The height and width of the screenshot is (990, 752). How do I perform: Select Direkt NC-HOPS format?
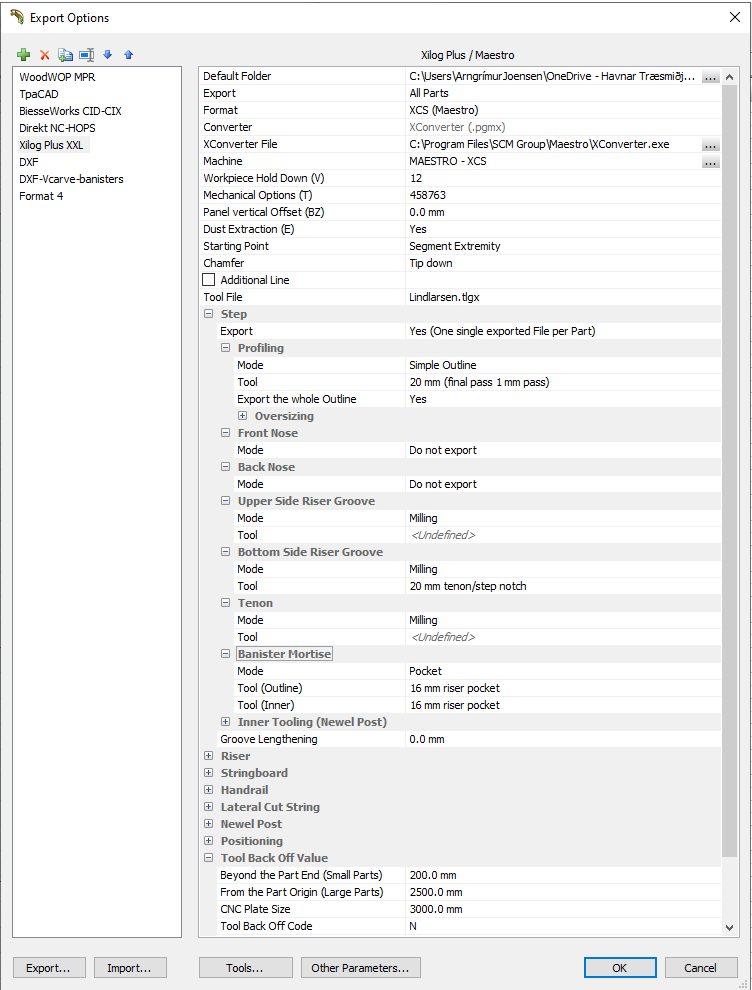point(57,128)
